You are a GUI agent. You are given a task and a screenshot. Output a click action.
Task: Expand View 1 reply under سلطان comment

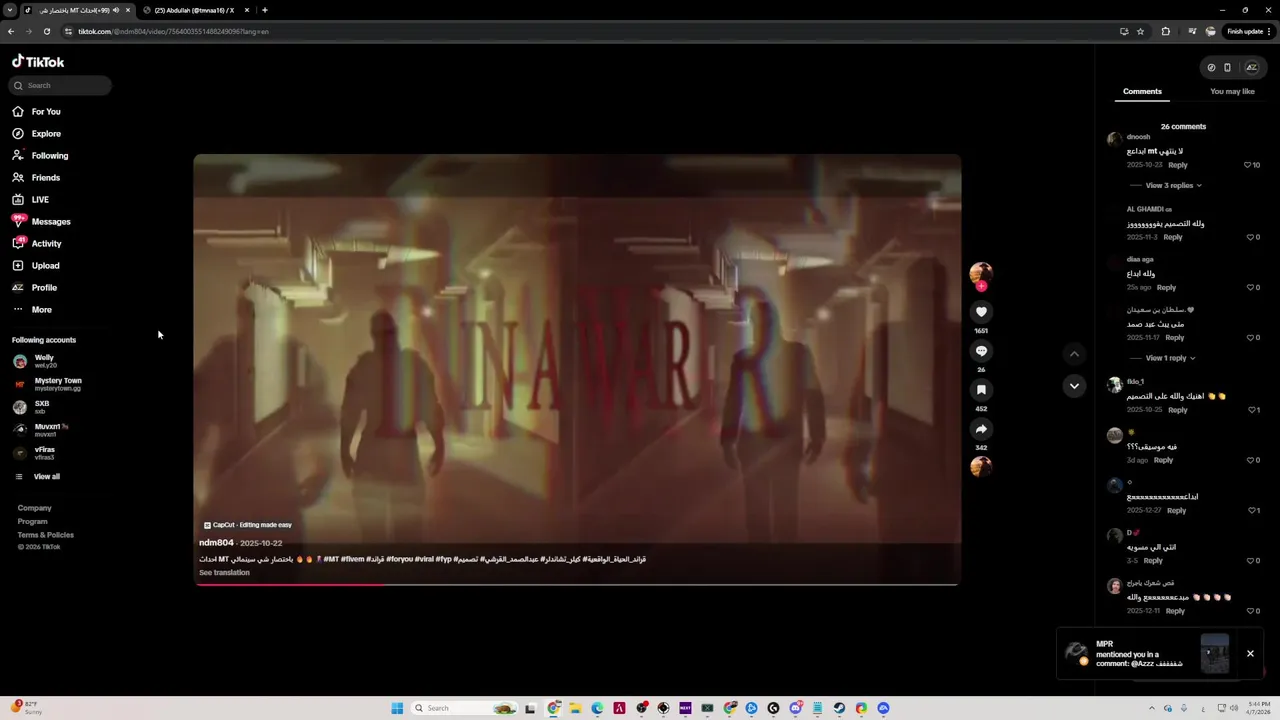pyautogui.click(x=1170, y=358)
